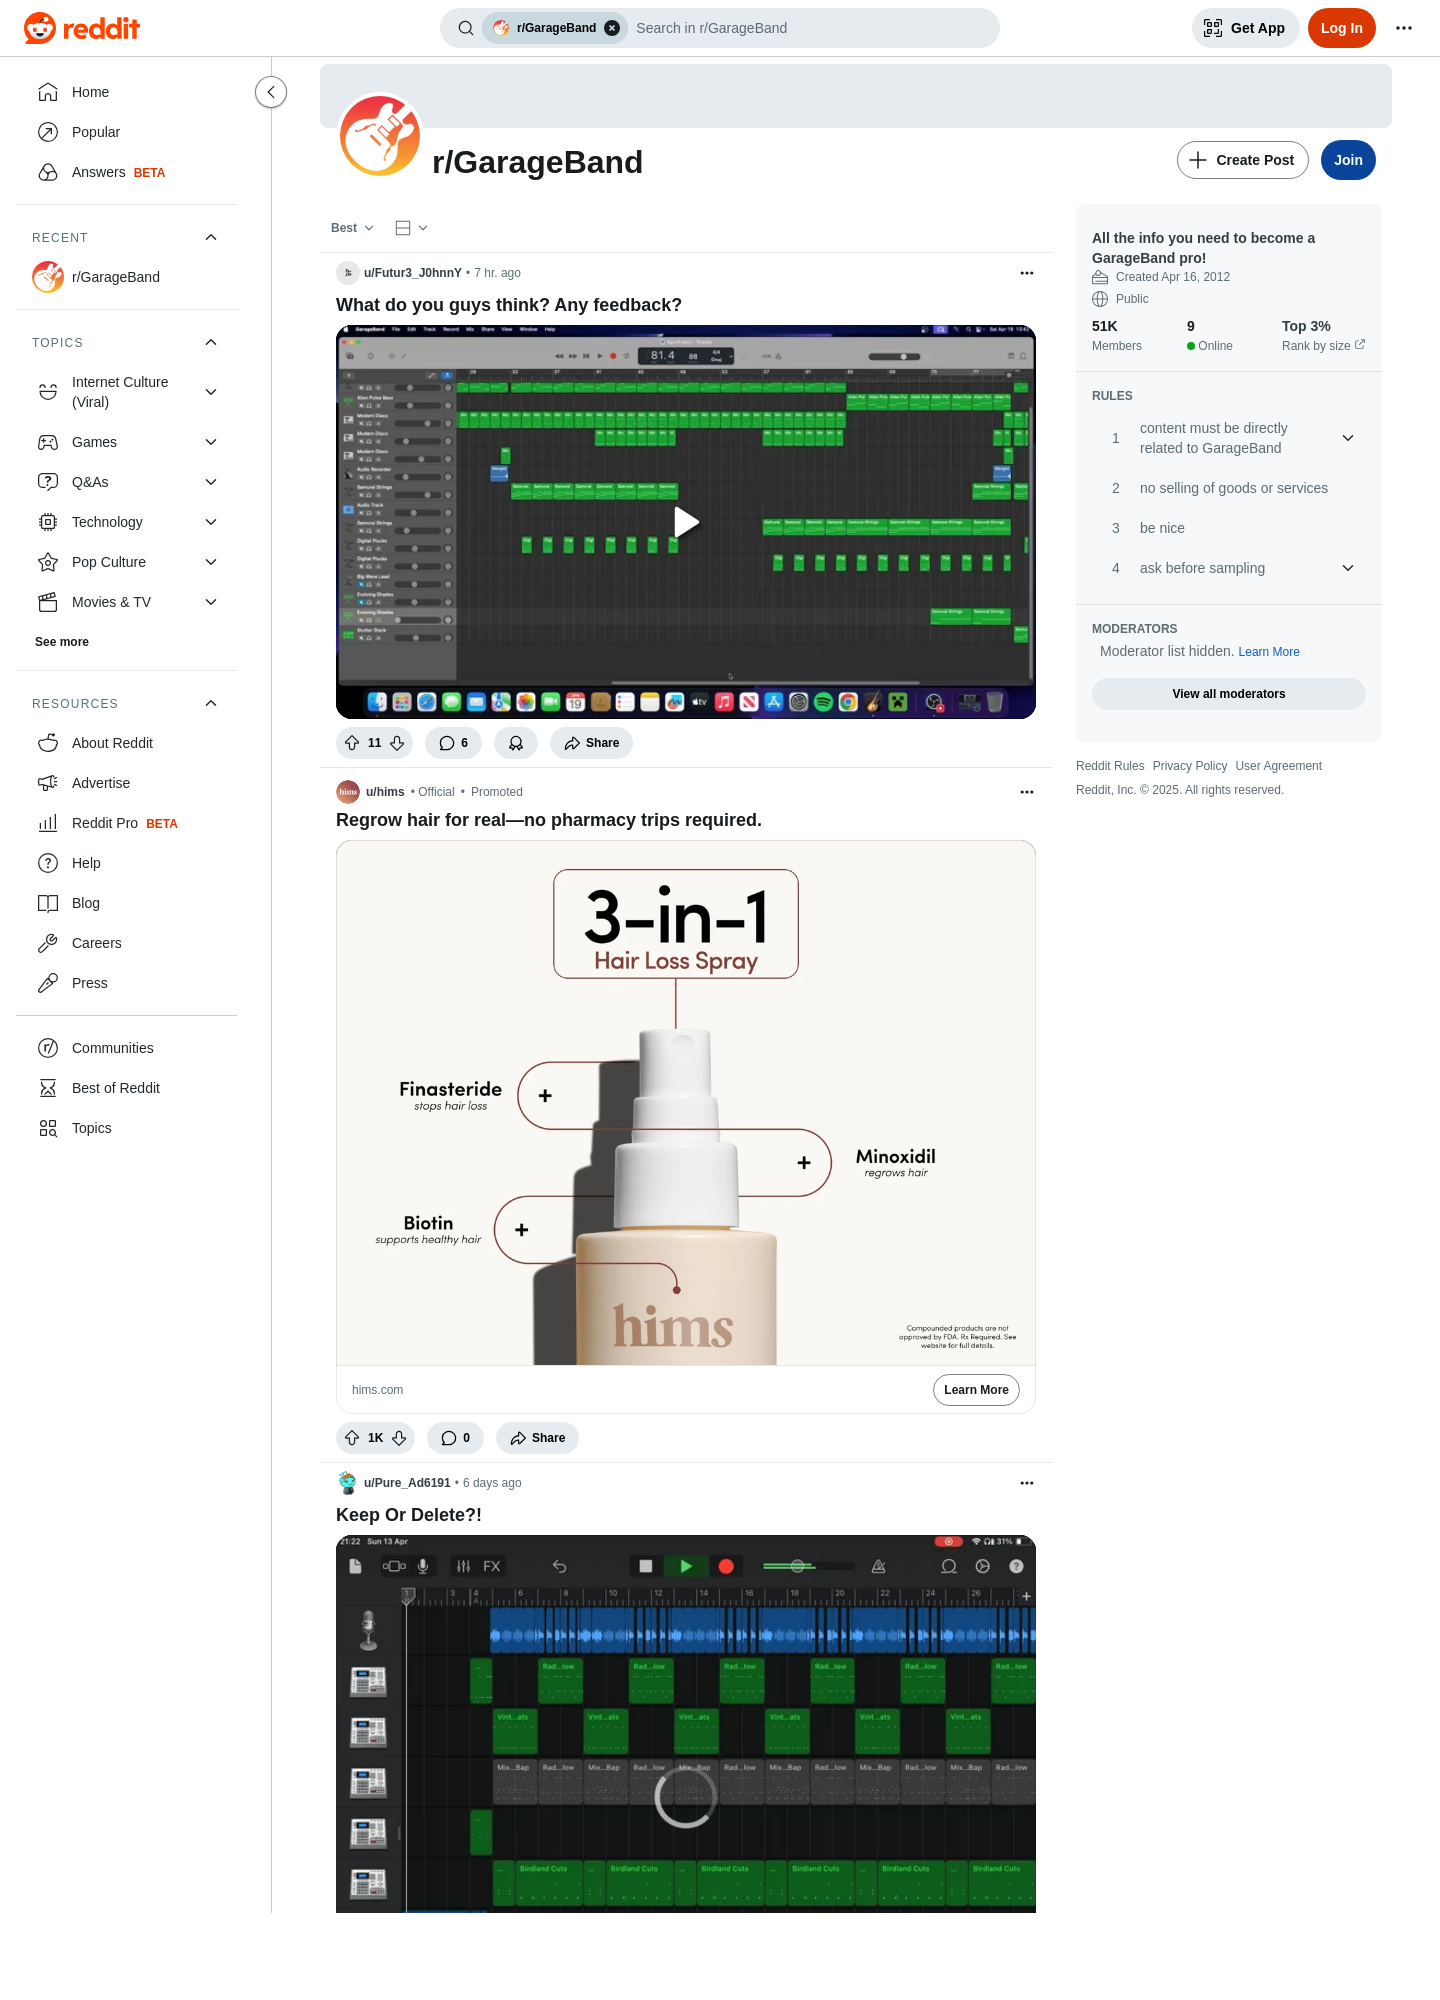Open About Reddit in the sidebar
This screenshot has height=2000, width=1440.
click(126, 743)
